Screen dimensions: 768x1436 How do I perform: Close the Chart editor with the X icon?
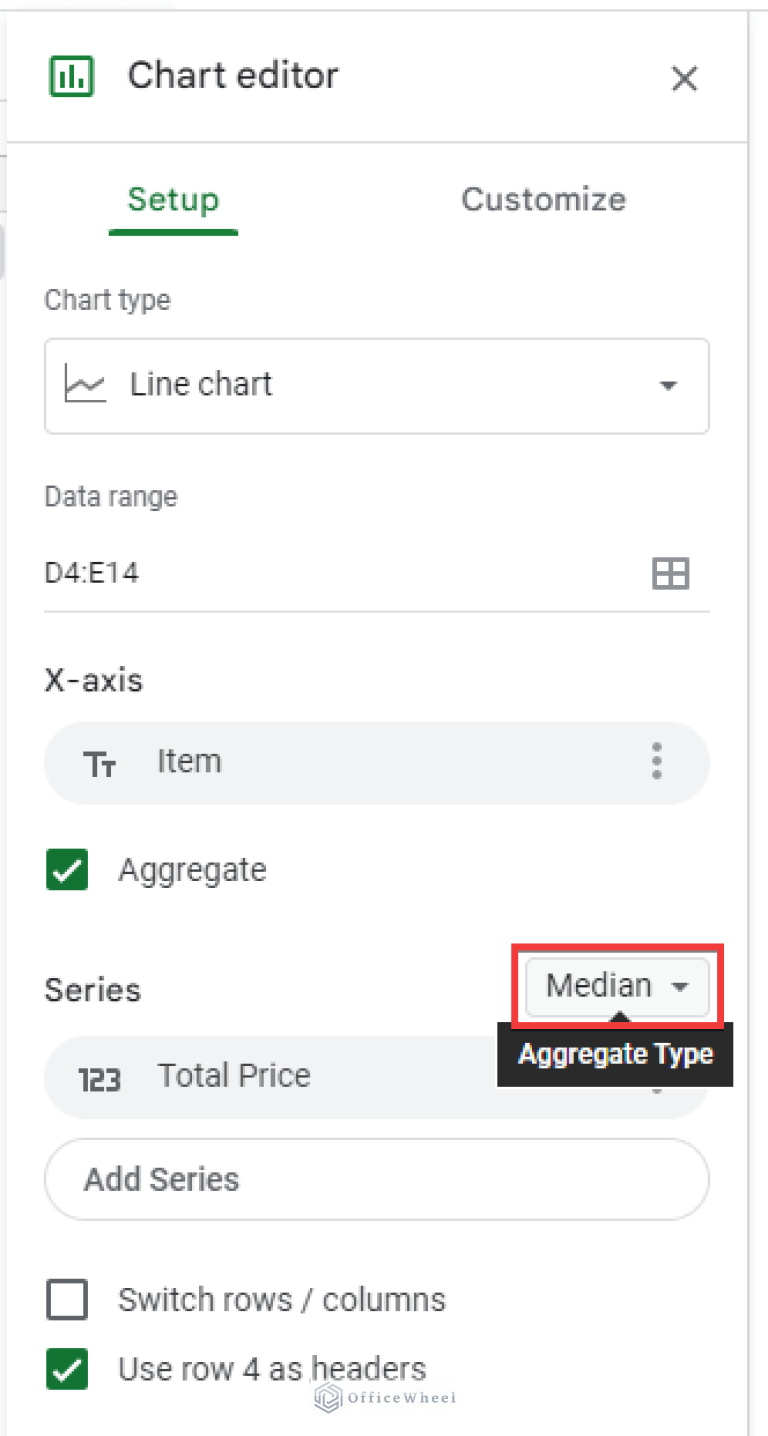pos(685,78)
